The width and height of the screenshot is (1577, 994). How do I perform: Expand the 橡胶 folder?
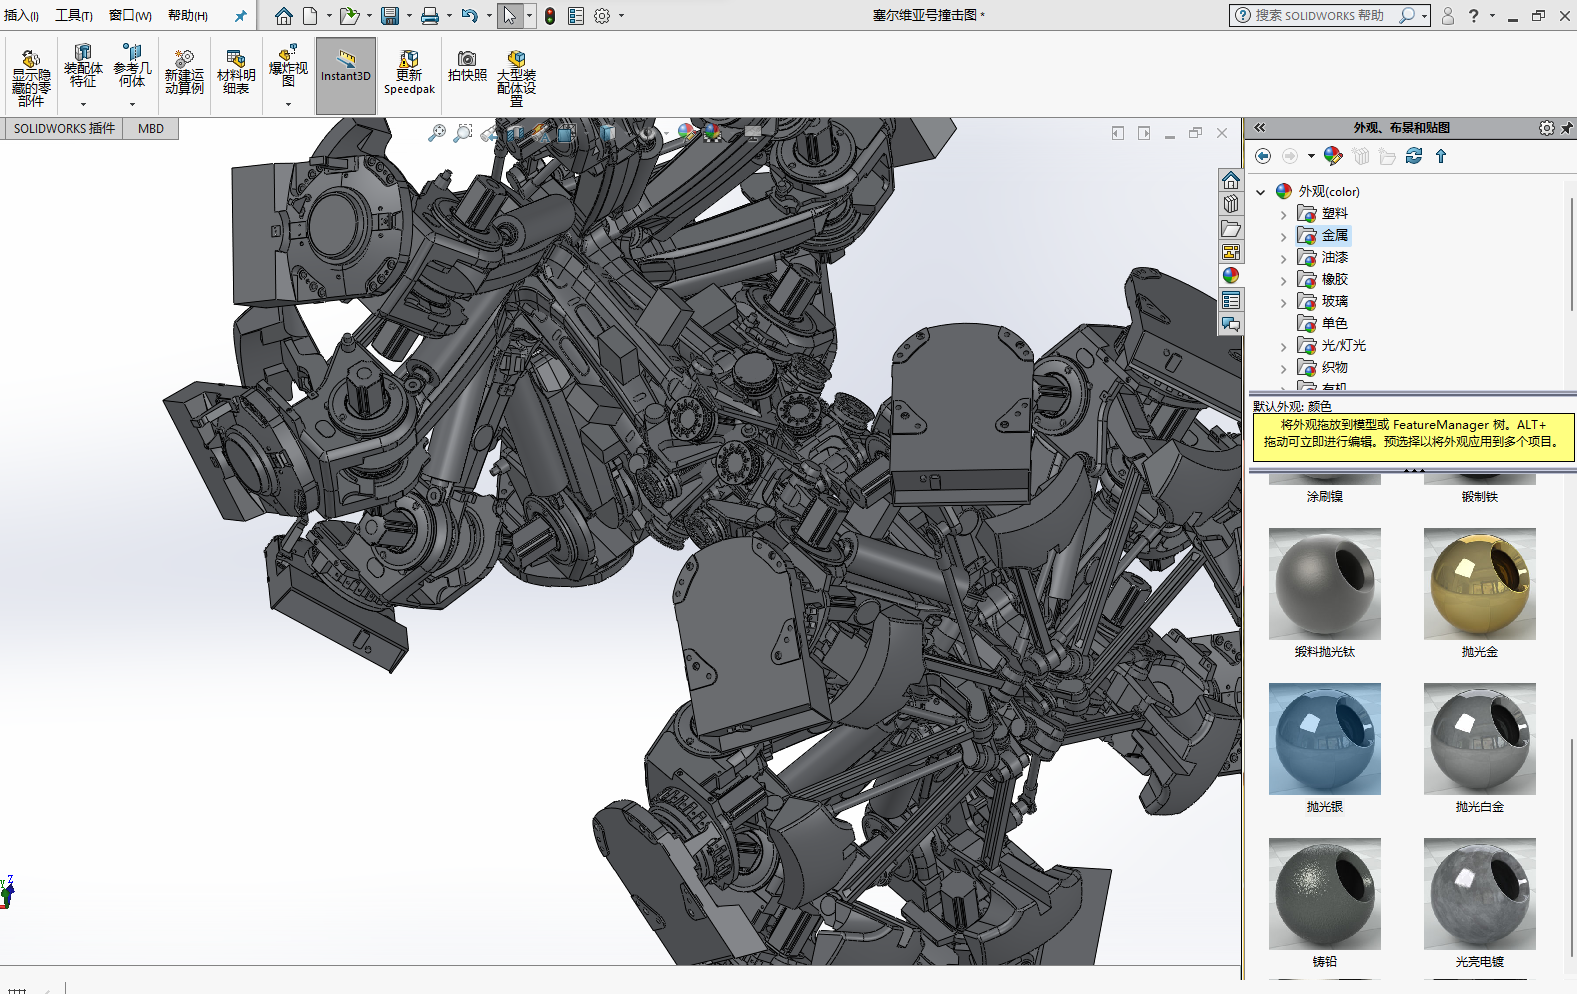pos(1284,280)
